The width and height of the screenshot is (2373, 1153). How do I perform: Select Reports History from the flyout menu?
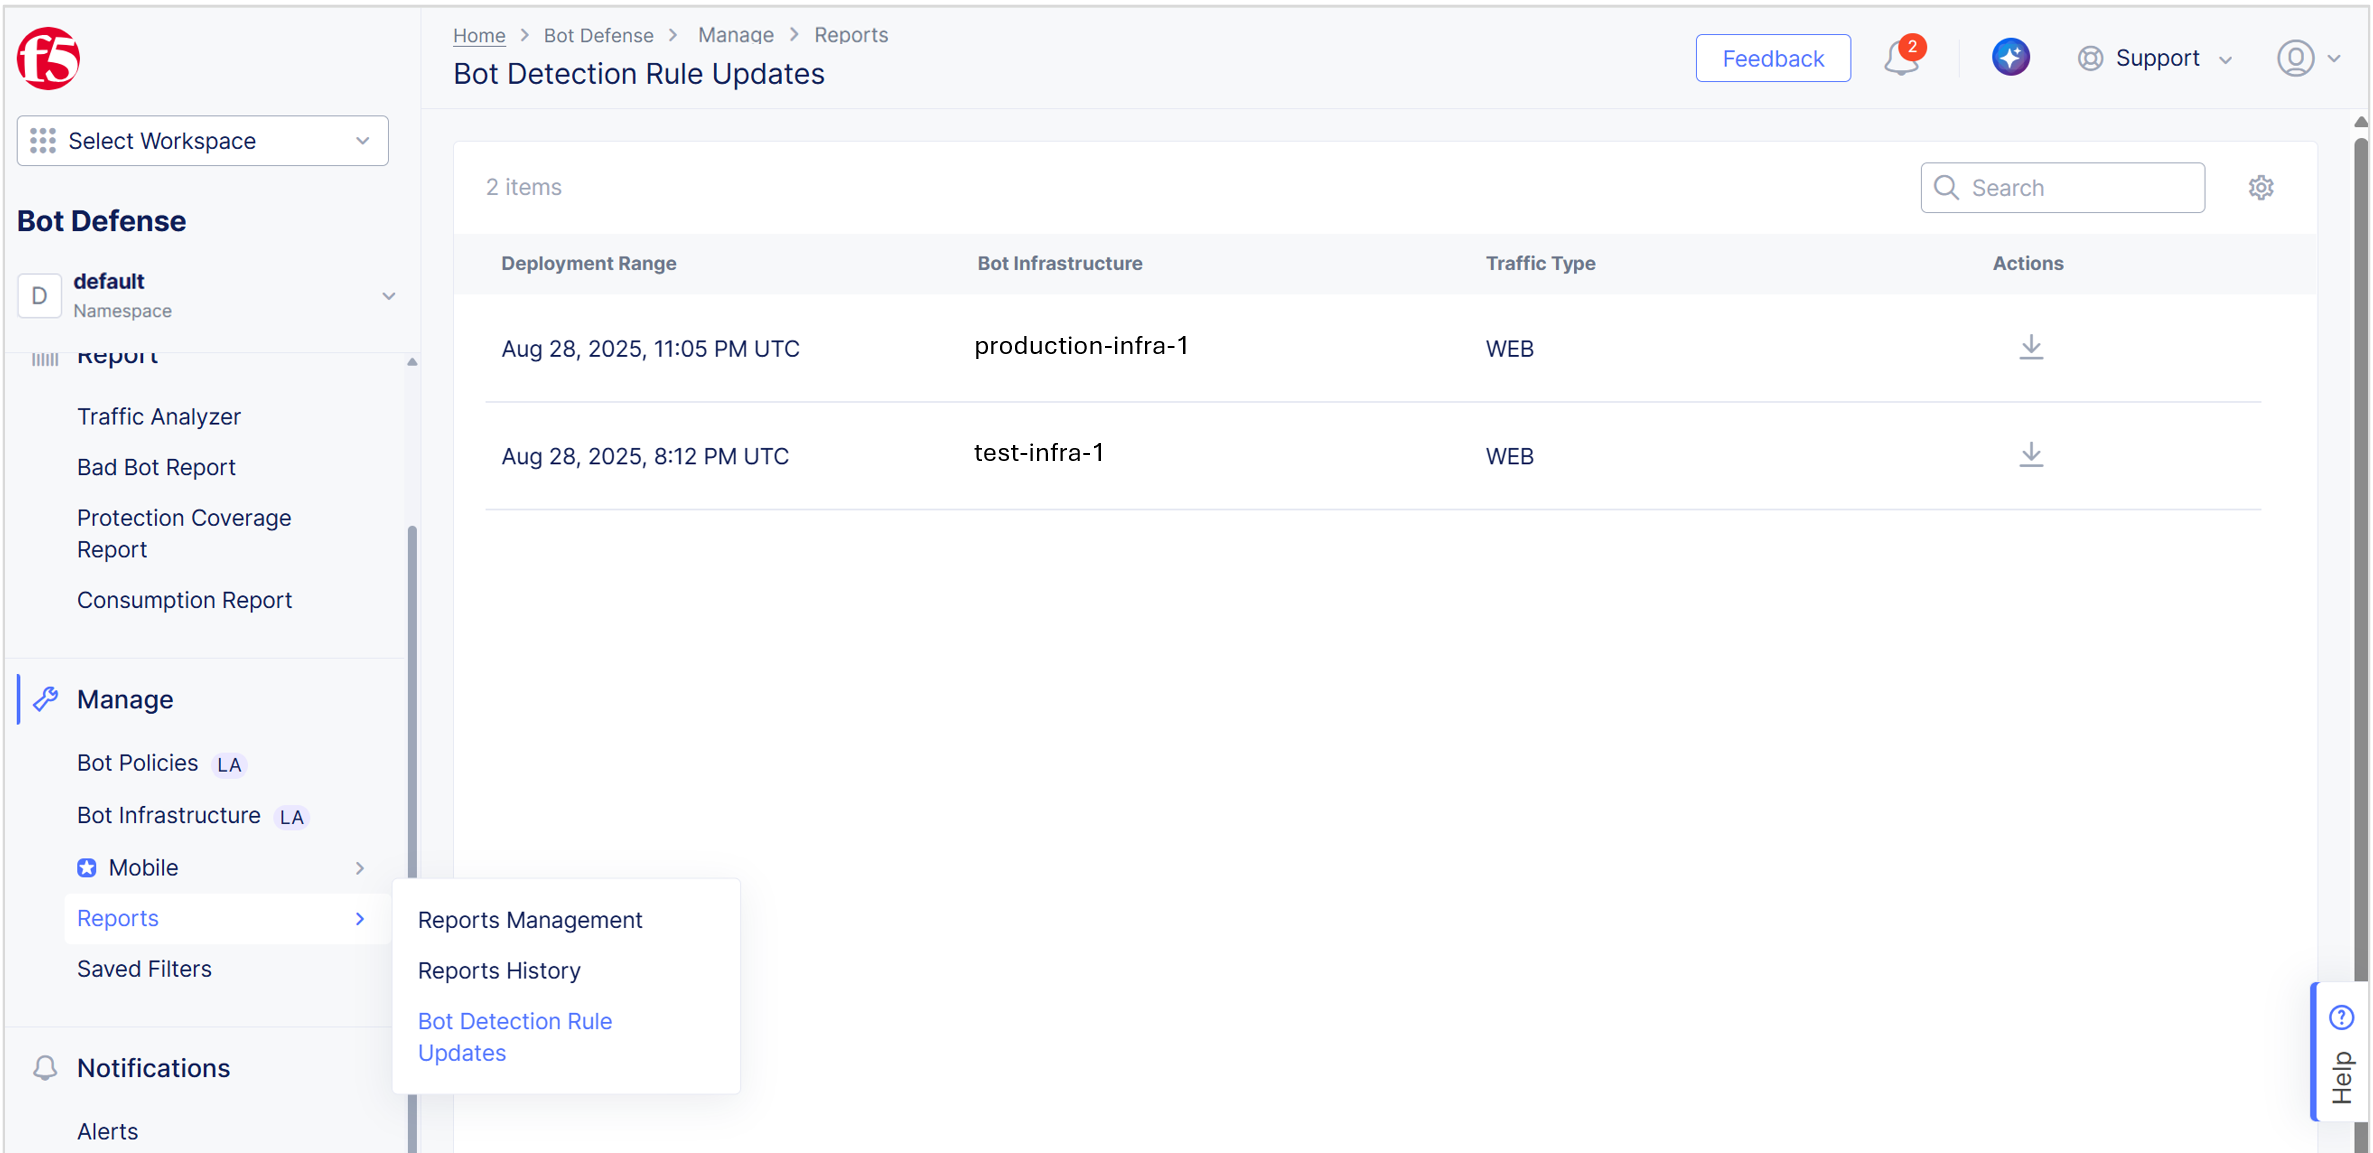[x=499, y=970]
